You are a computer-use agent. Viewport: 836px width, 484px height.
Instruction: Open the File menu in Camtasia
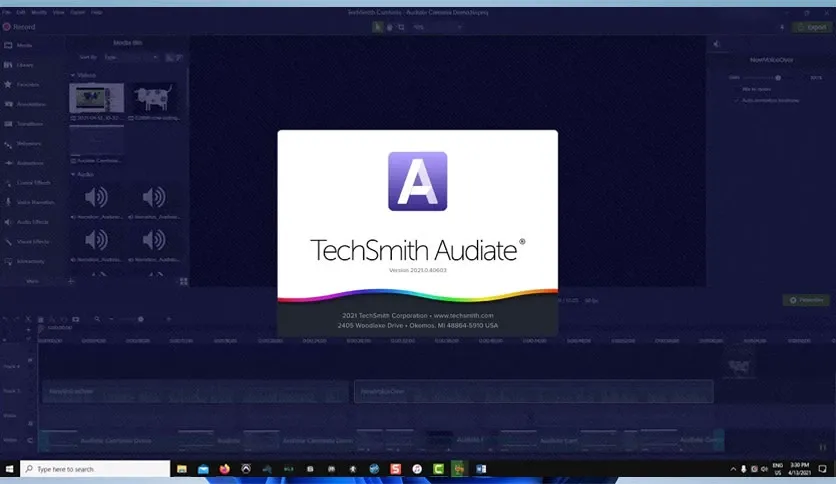[6, 12]
